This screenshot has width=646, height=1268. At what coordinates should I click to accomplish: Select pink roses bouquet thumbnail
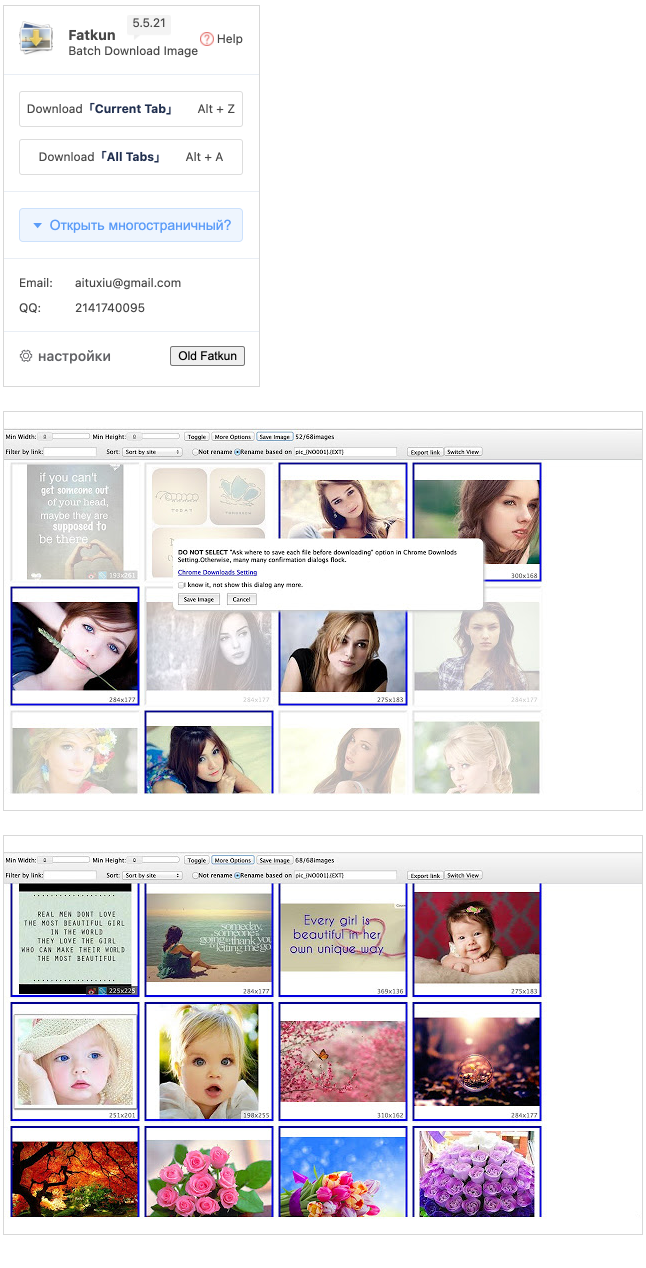[209, 1172]
